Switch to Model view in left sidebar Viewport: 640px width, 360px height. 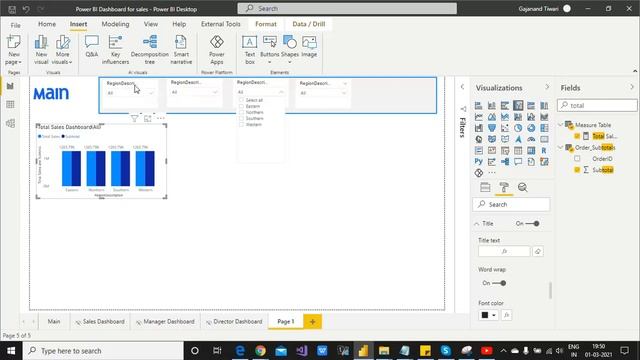11,123
